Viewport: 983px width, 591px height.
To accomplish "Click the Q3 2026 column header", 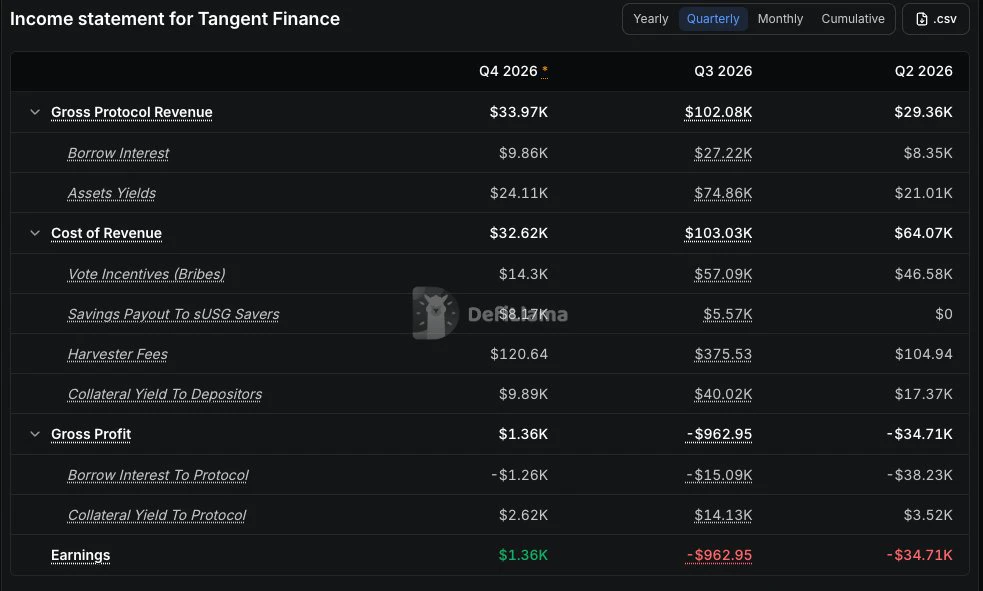I will pyautogui.click(x=723, y=71).
